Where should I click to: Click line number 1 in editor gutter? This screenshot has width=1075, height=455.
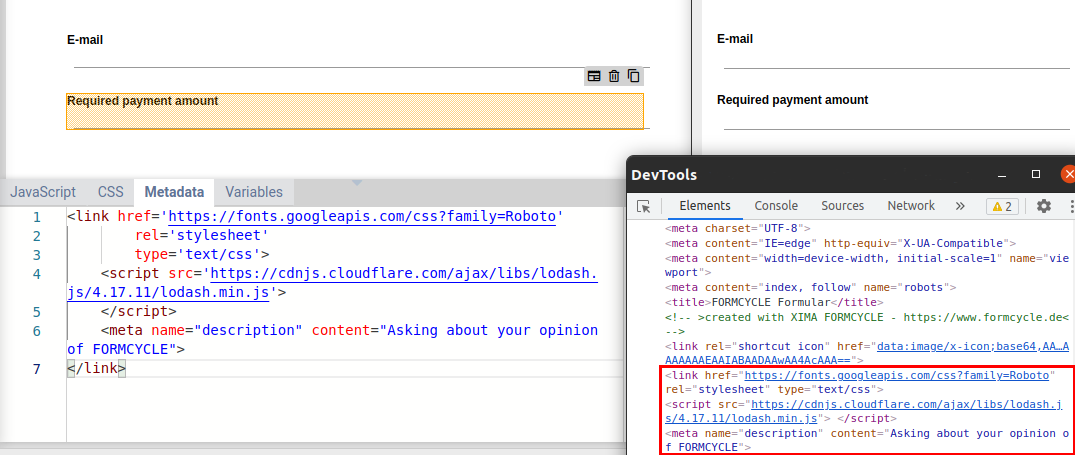tap(36, 217)
